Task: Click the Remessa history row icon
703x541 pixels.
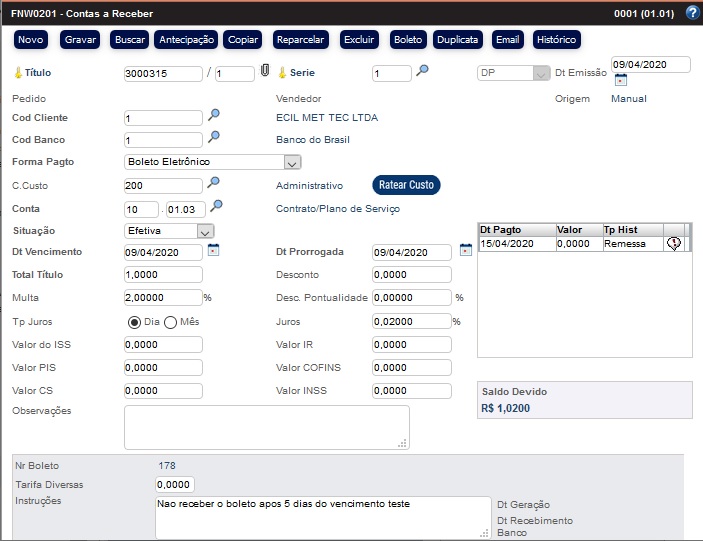Action: (x=673, y=244)
